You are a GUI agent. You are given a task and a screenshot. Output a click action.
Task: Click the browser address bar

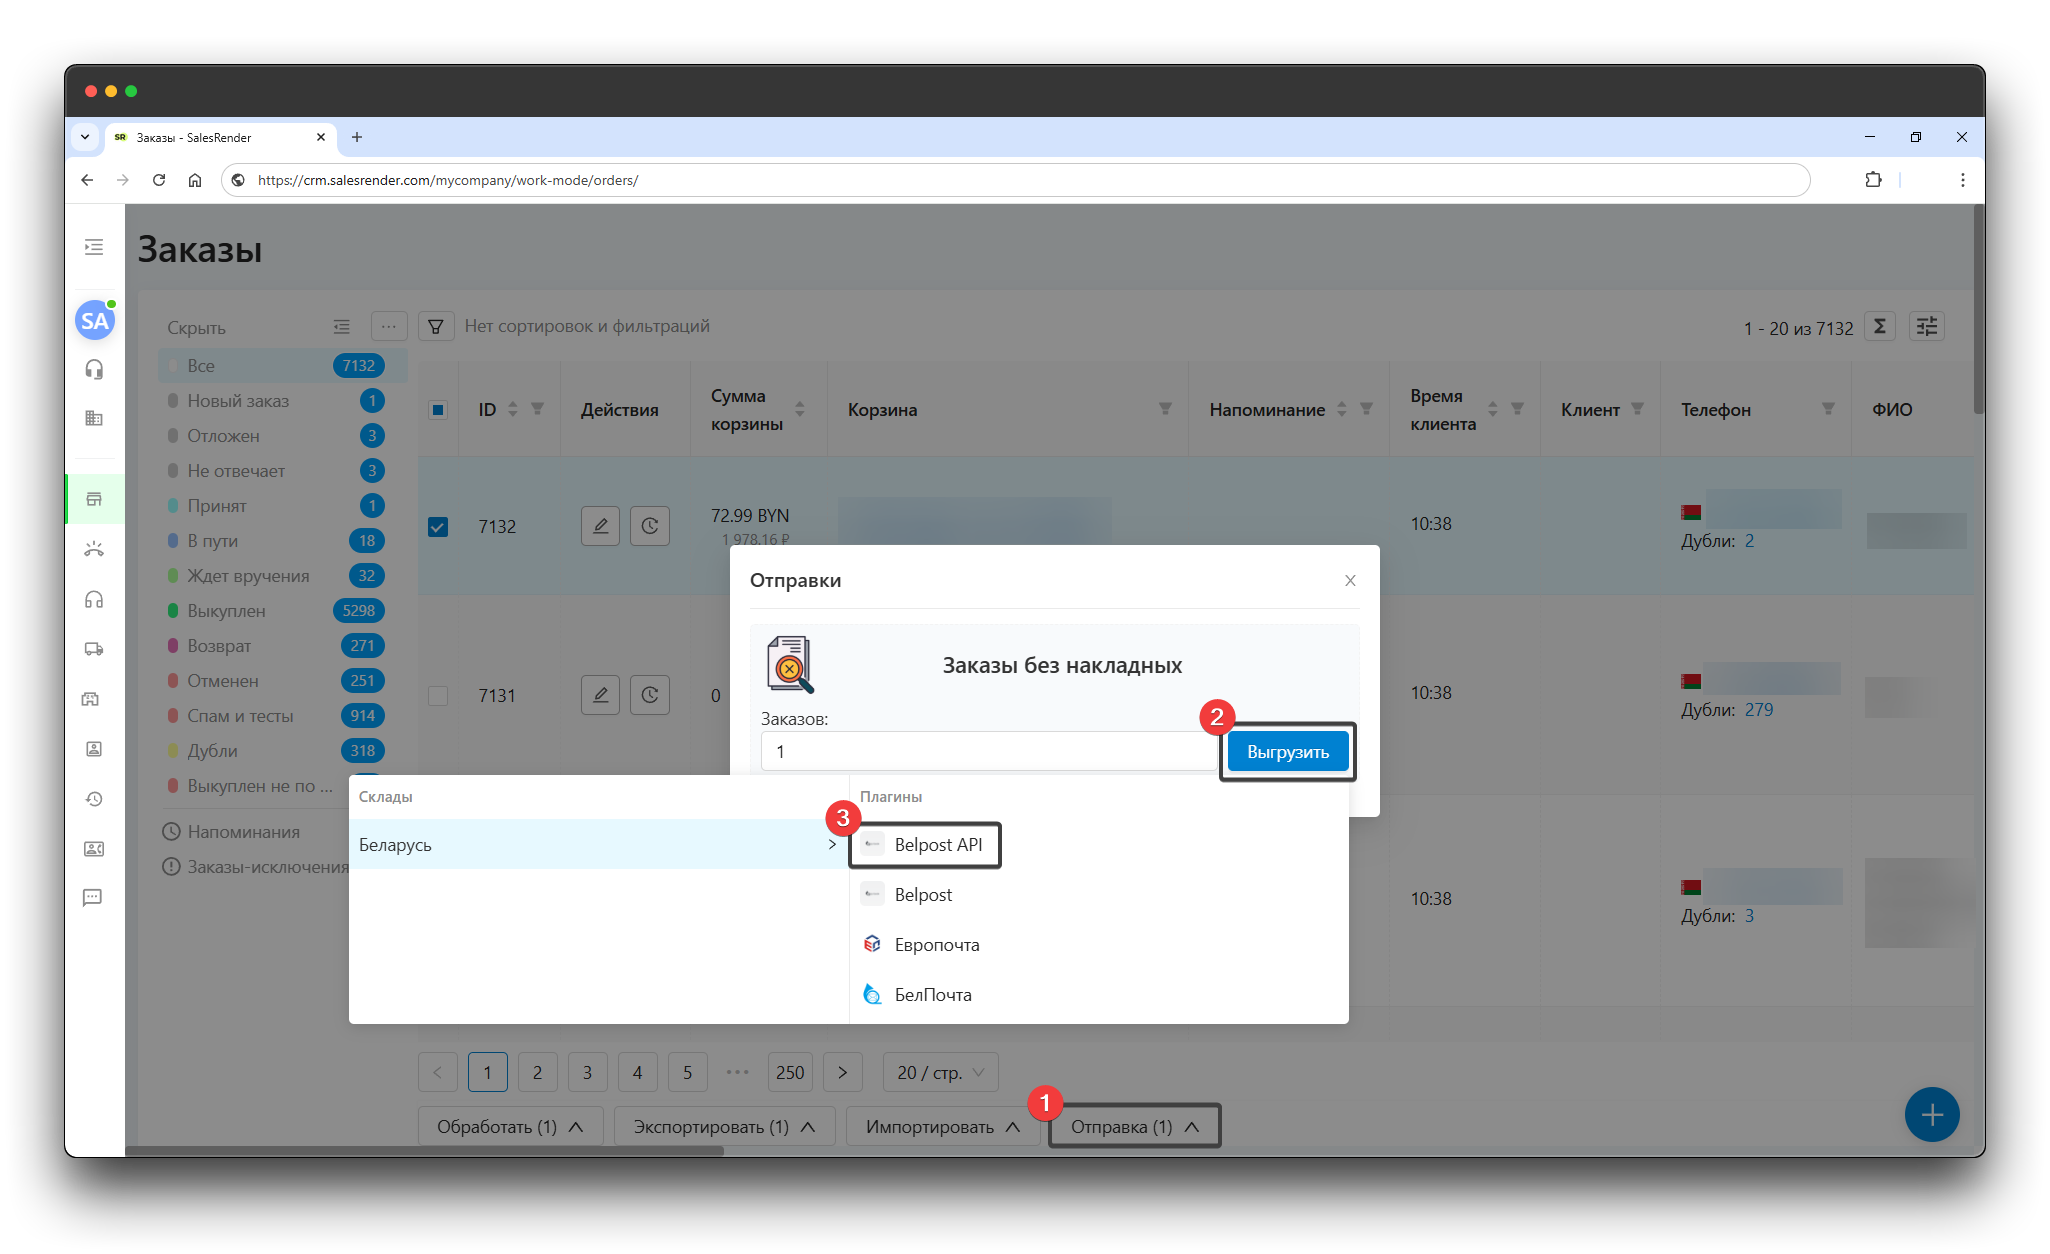tap(1015, 180)
